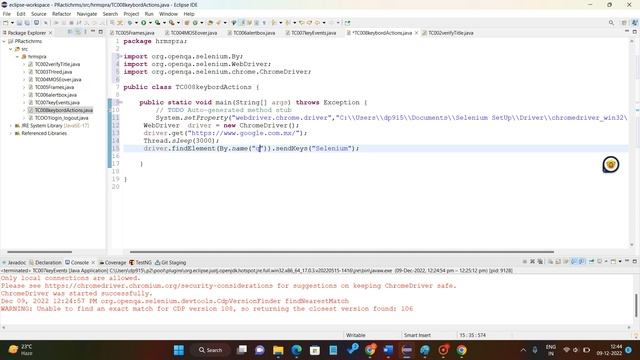Open the TestNG view tab
The height and width of the screenshot is (360, 640).
coord(143,262)
